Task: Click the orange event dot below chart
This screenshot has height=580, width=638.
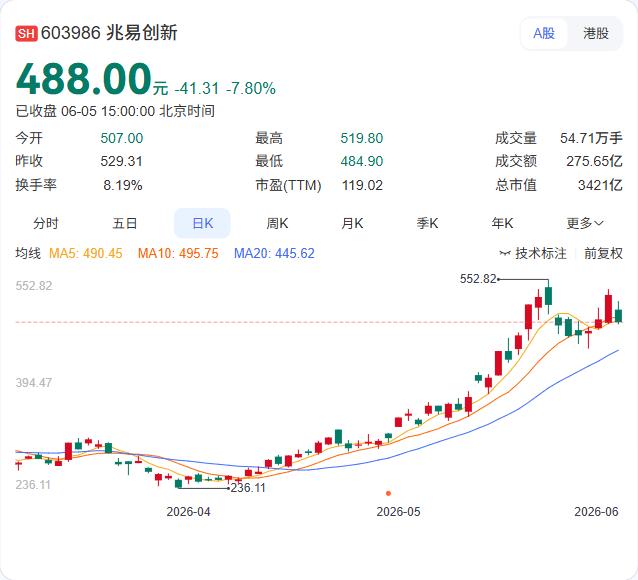Action: [x=388, y=493]
